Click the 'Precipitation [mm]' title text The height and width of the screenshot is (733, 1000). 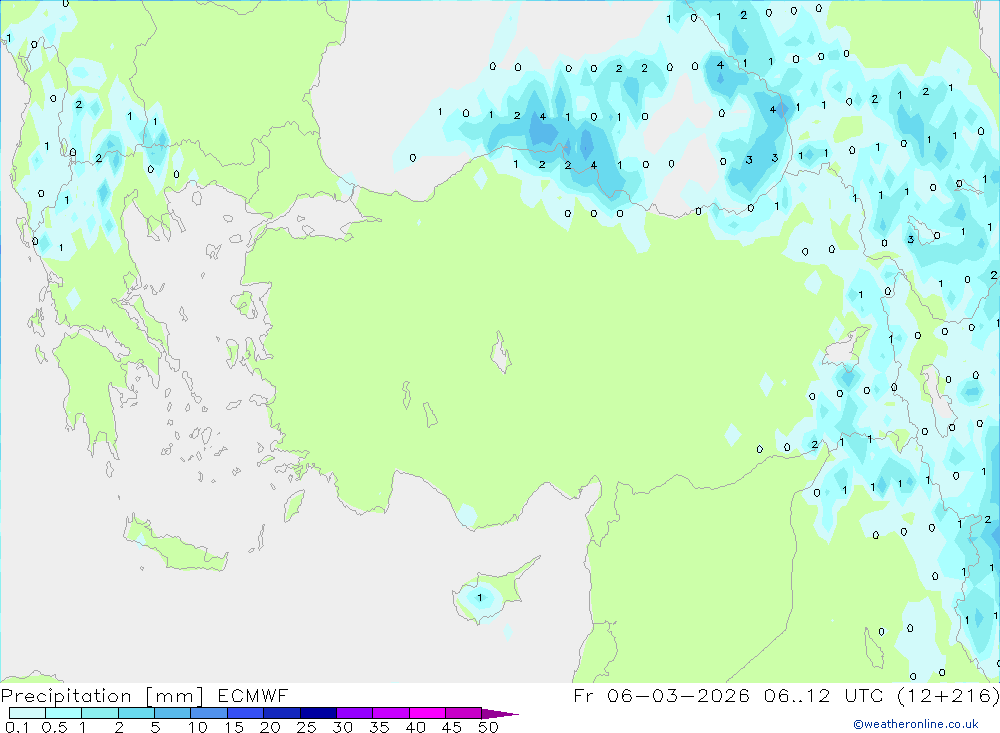[x=103, y=696]
